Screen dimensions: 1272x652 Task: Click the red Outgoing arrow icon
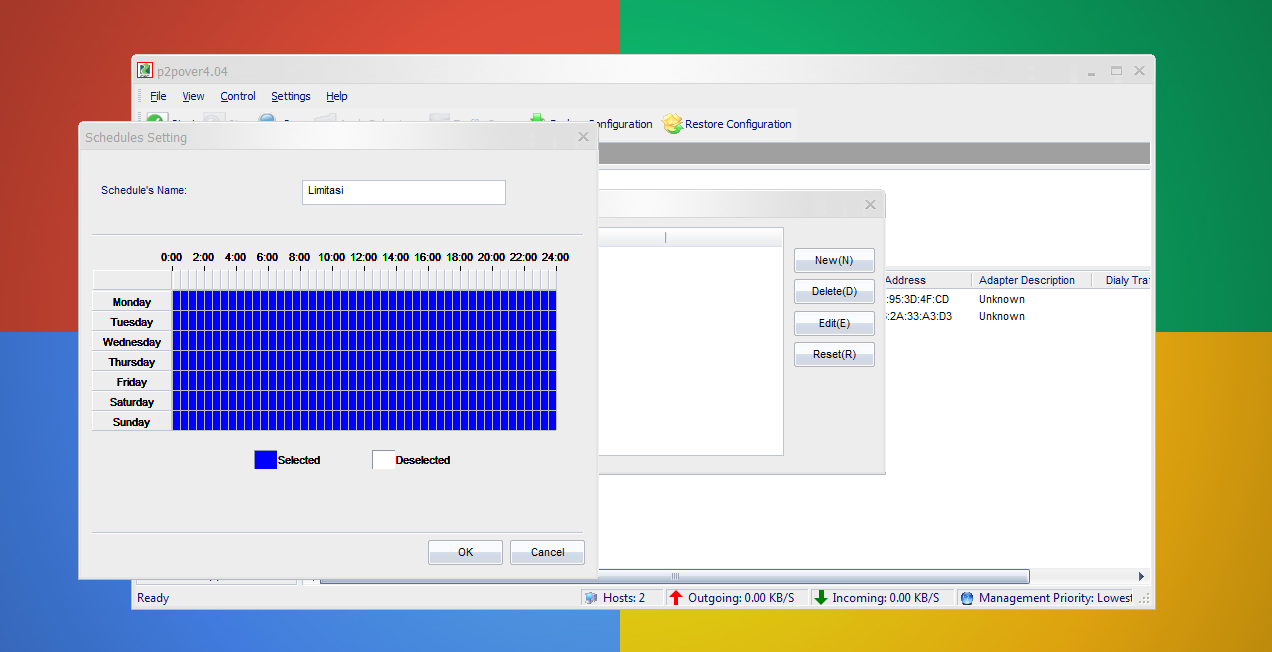click(676, 598)
